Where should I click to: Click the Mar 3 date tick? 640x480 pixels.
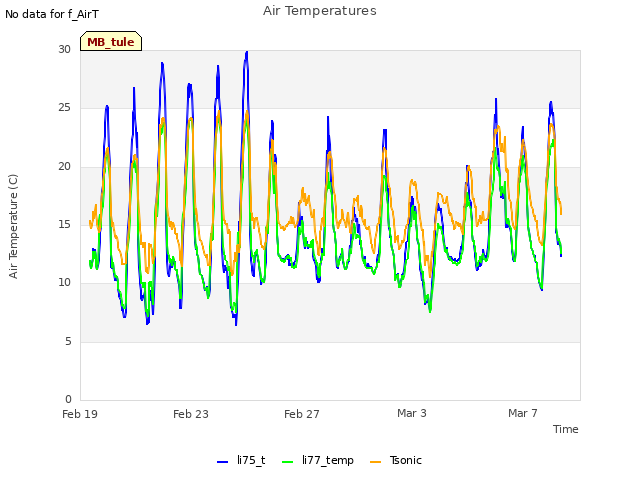tap(412, 413)
